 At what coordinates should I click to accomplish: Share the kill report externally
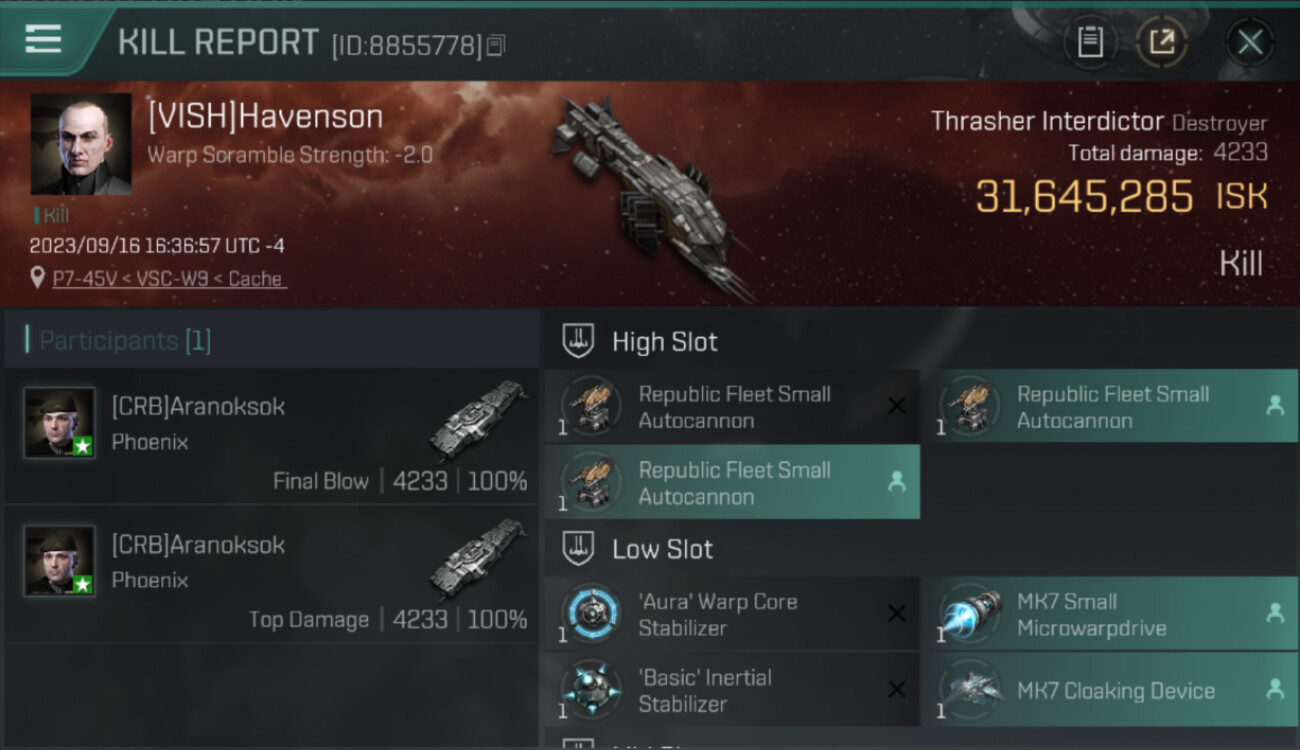pos(1162,42)
